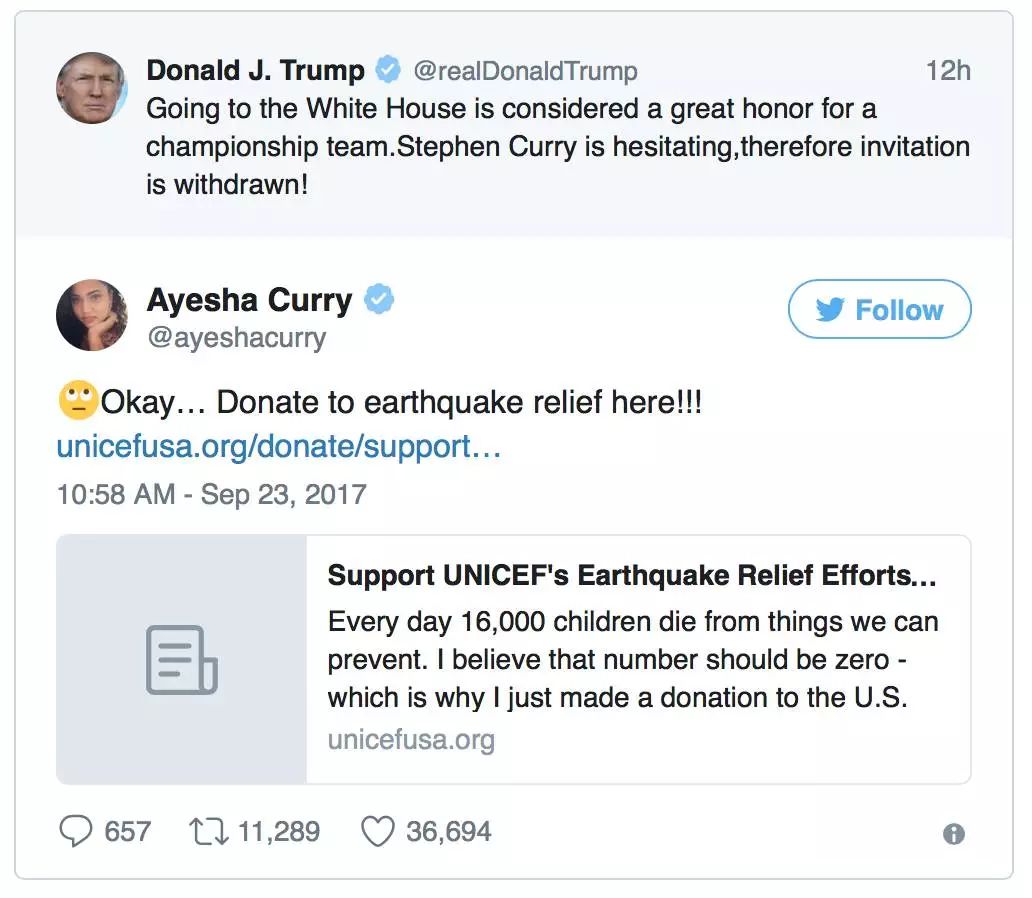Open the 10:58 AM - Sep 23, 2017 timestamp
Viewport: 1032px width, 898px height.
(x=211, y=494)
